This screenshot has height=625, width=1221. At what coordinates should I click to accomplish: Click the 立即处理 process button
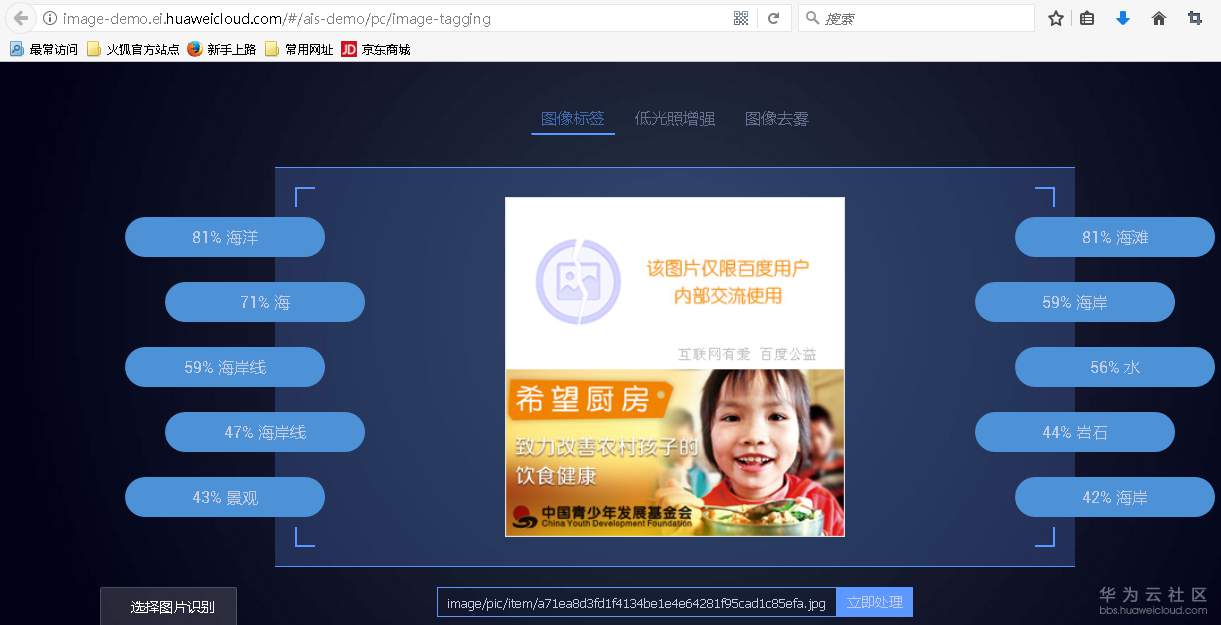coord(874,602)
